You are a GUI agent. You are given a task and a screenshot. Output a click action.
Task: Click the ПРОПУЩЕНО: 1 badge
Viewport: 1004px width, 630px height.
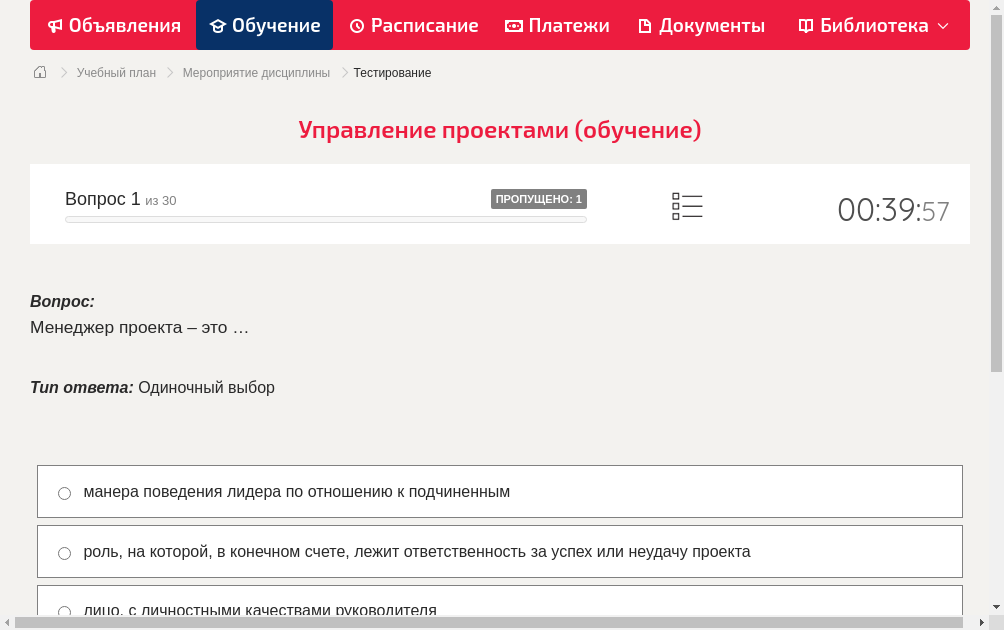click(x=539, y=199)
